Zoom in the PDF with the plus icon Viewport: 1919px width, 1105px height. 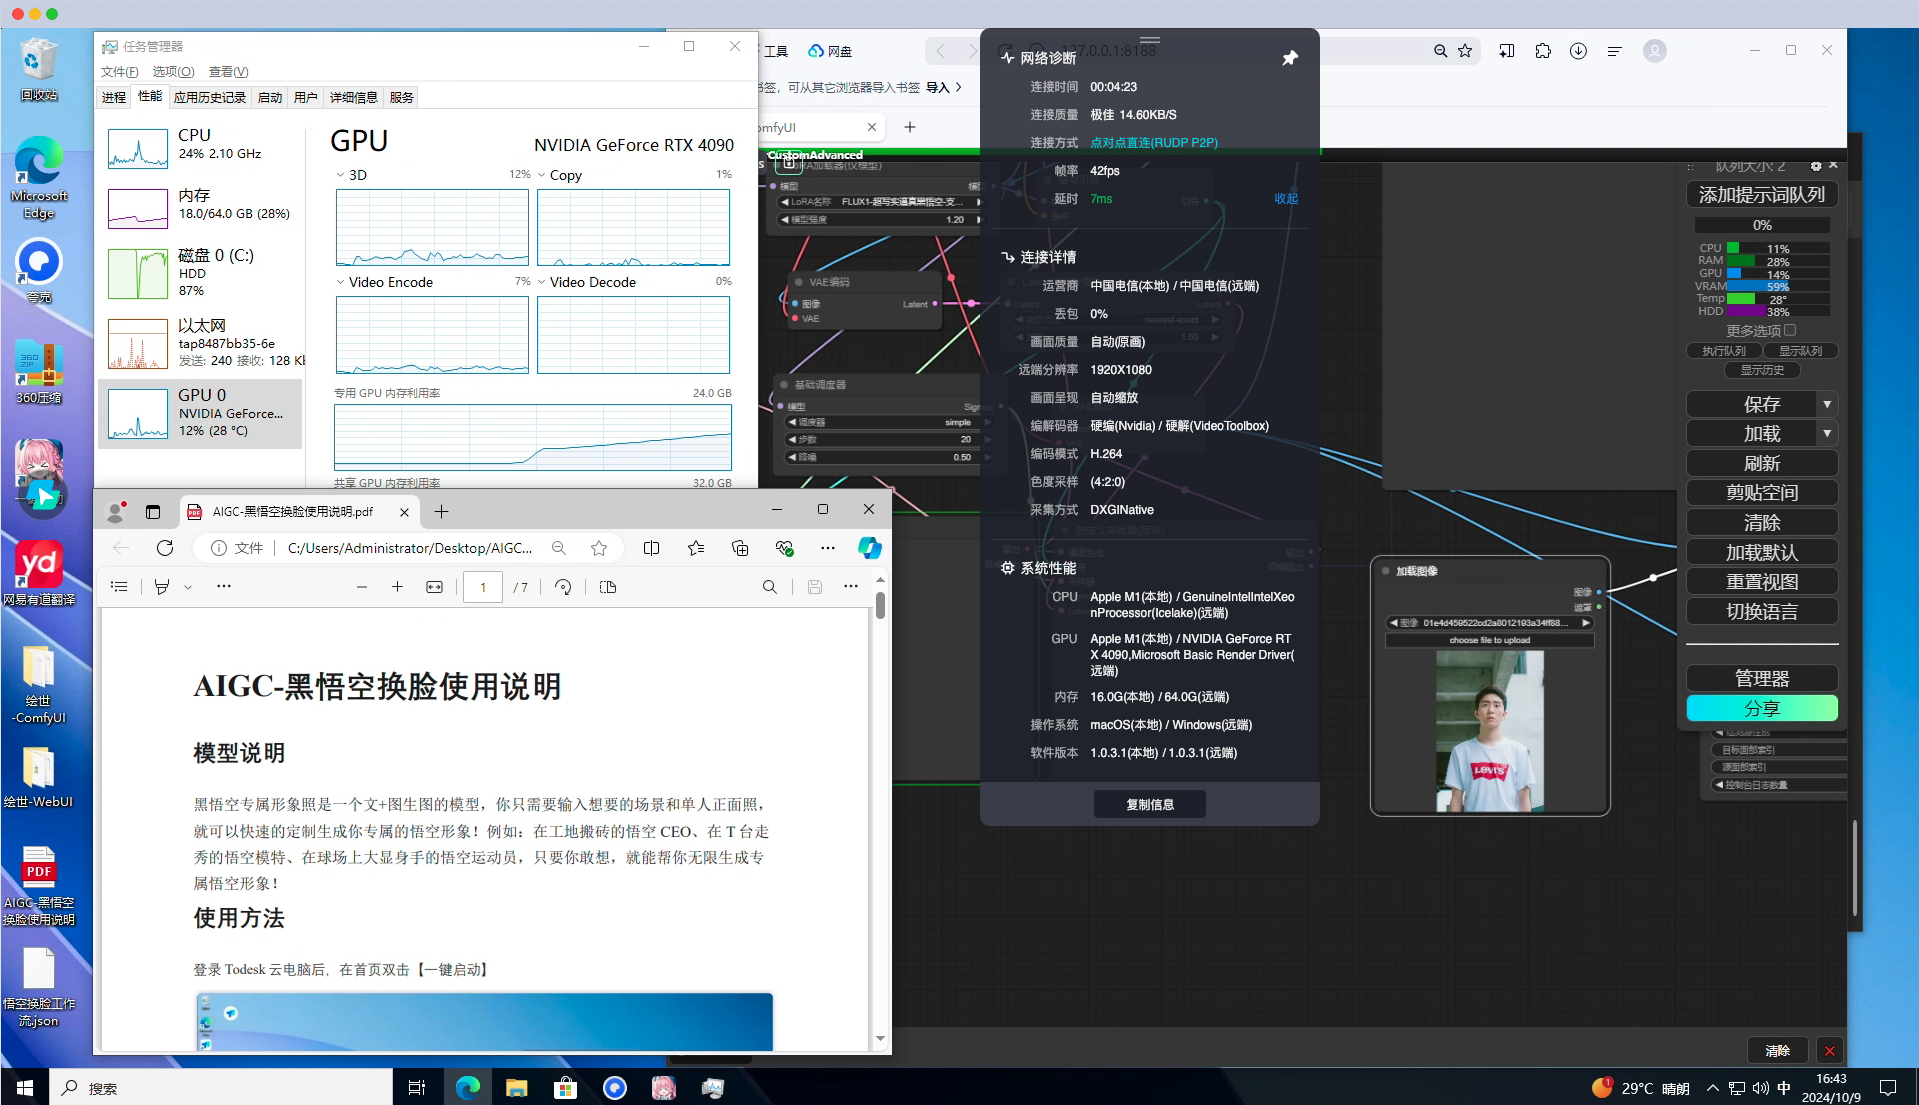click(x=397, y=587)
